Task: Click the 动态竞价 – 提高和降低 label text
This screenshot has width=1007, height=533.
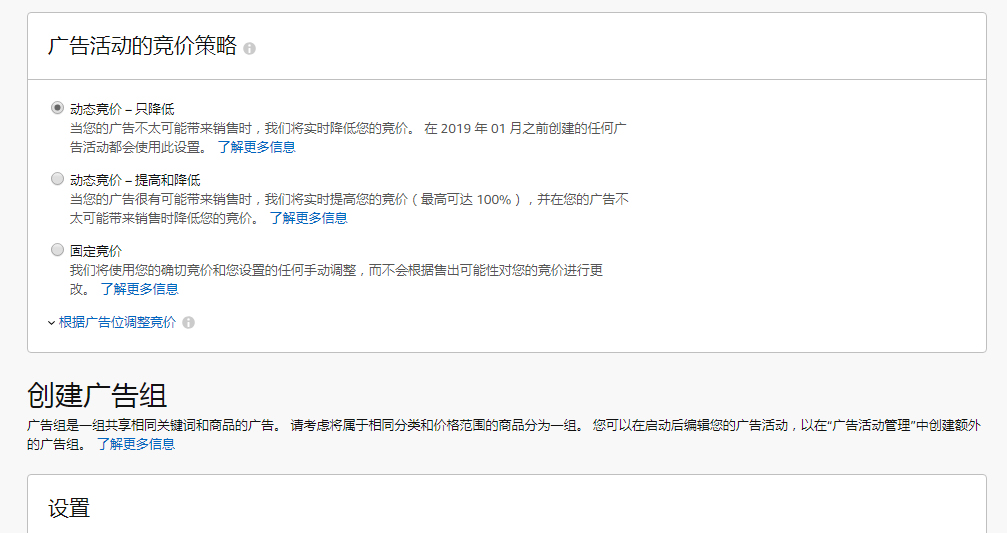Action: click(x=135, y=180)
